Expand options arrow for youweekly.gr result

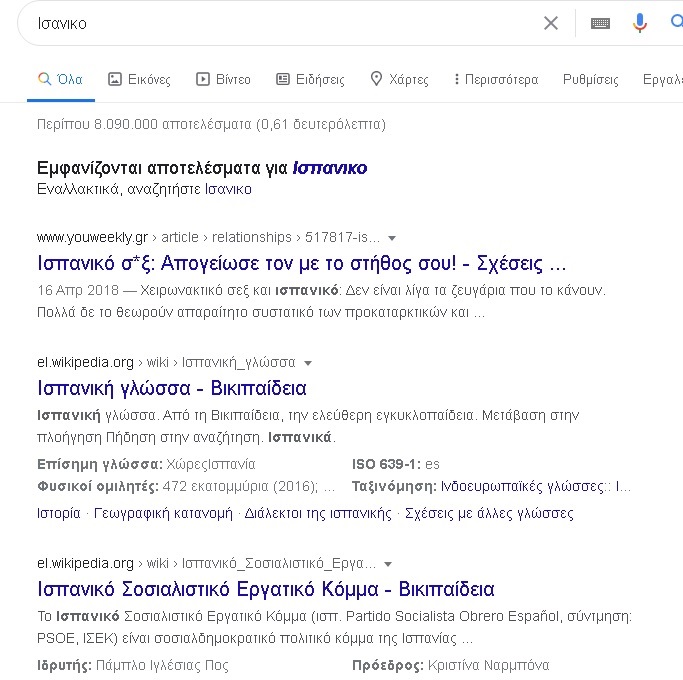pyautogui.click(x=392, y=238)
